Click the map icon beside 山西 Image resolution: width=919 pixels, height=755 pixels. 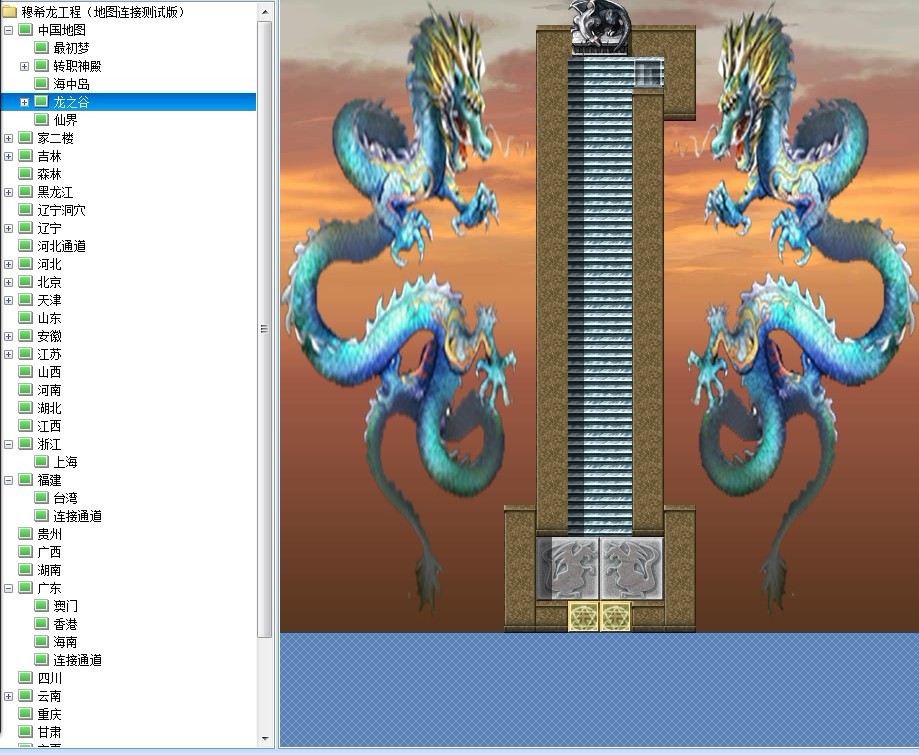[x=25, y=372]
